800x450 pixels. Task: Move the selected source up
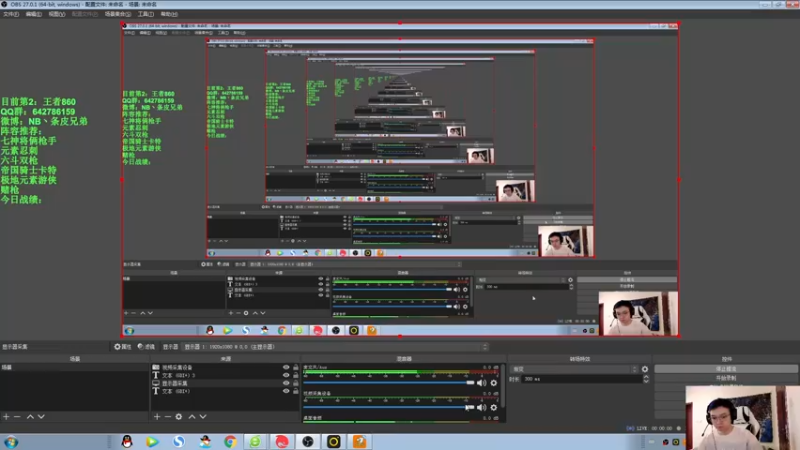(192, 417)
